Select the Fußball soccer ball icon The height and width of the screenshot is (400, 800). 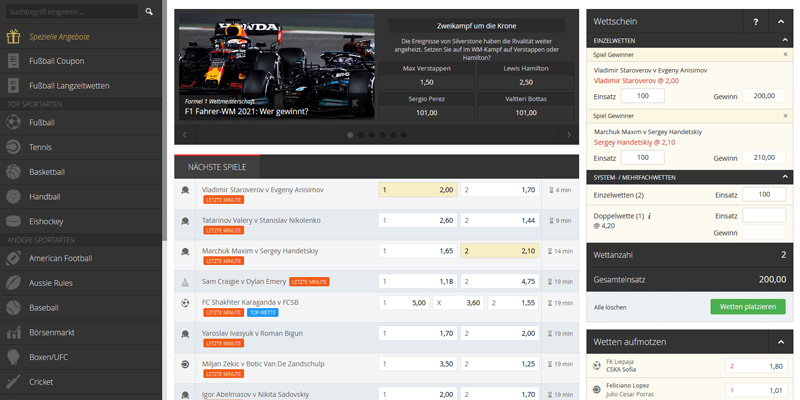(13, 122)
